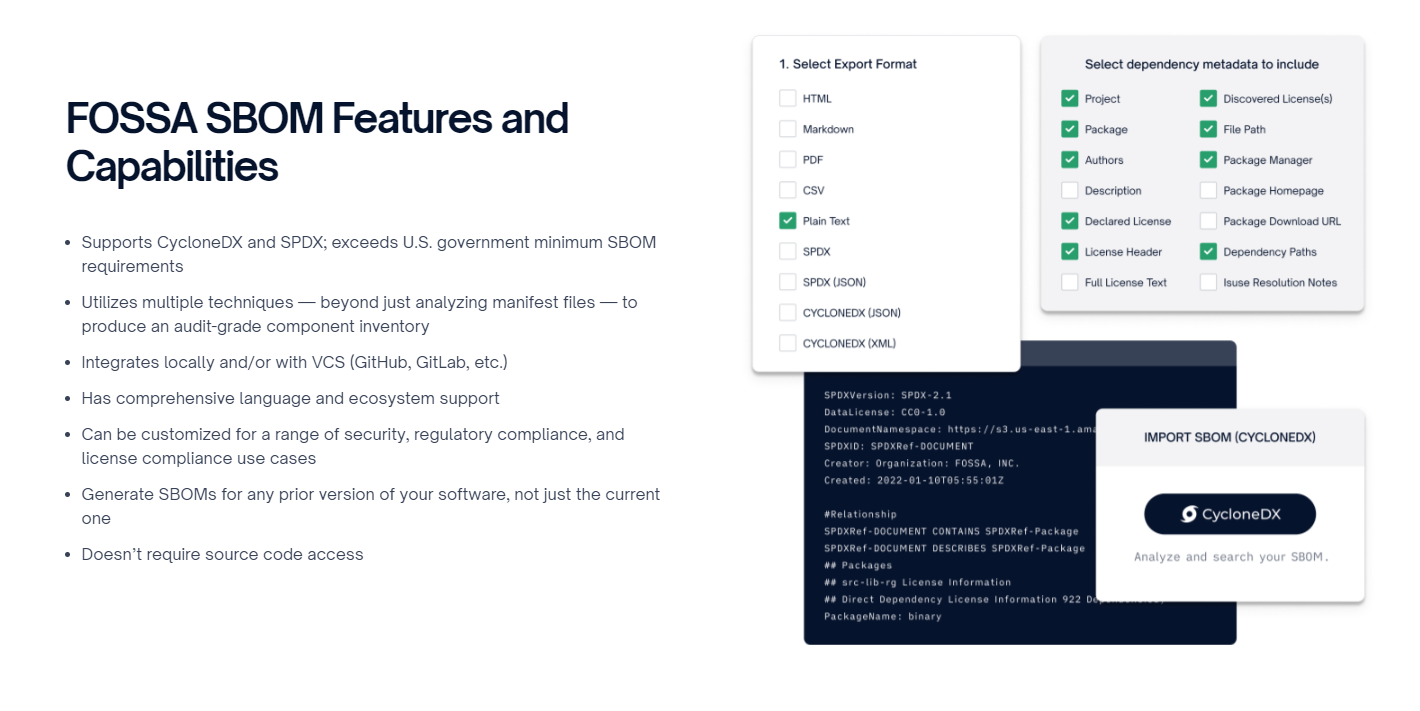Click the 'Doesn't require source code access' bullet
The width and height of the screenshot is (1420, 711).
(223, 554)
